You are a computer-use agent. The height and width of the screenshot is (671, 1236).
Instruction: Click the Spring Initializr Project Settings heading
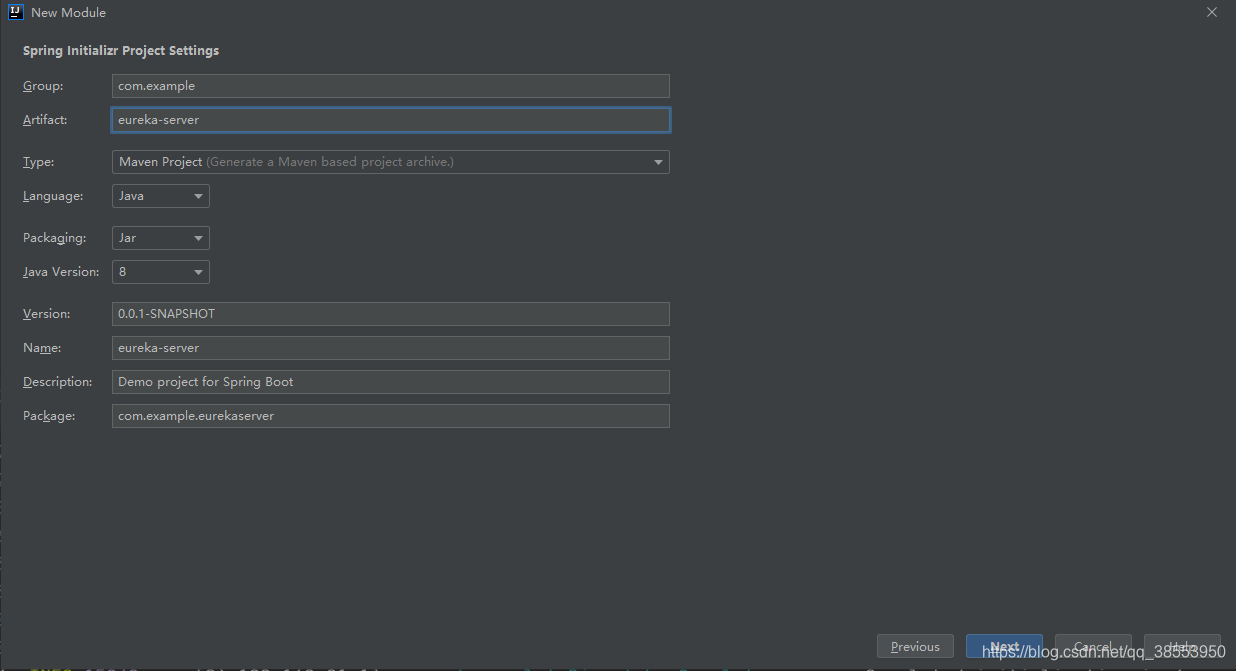point(121,51)
